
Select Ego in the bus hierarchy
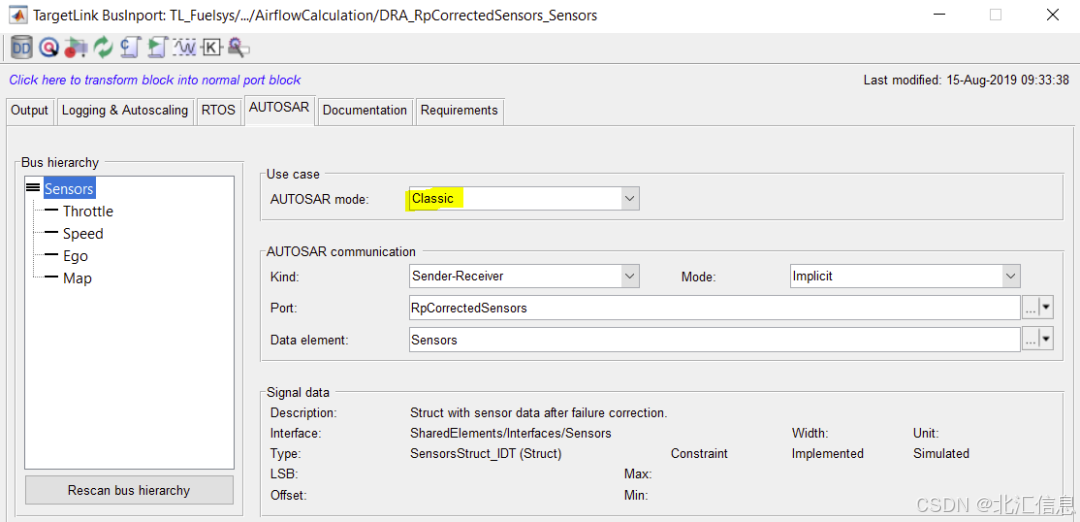coord(75,256)
